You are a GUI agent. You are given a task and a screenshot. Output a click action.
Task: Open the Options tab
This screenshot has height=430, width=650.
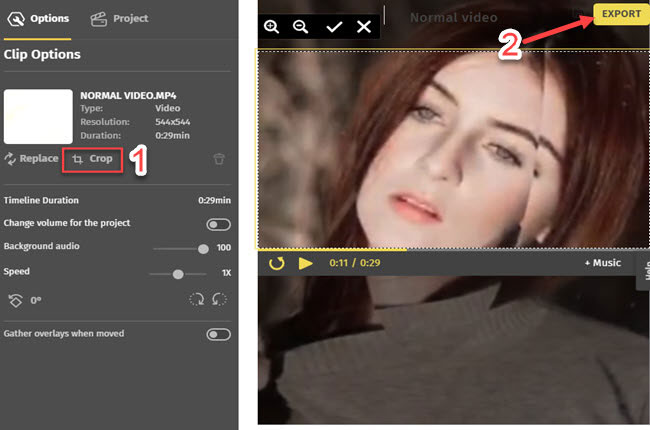[37, 19]
